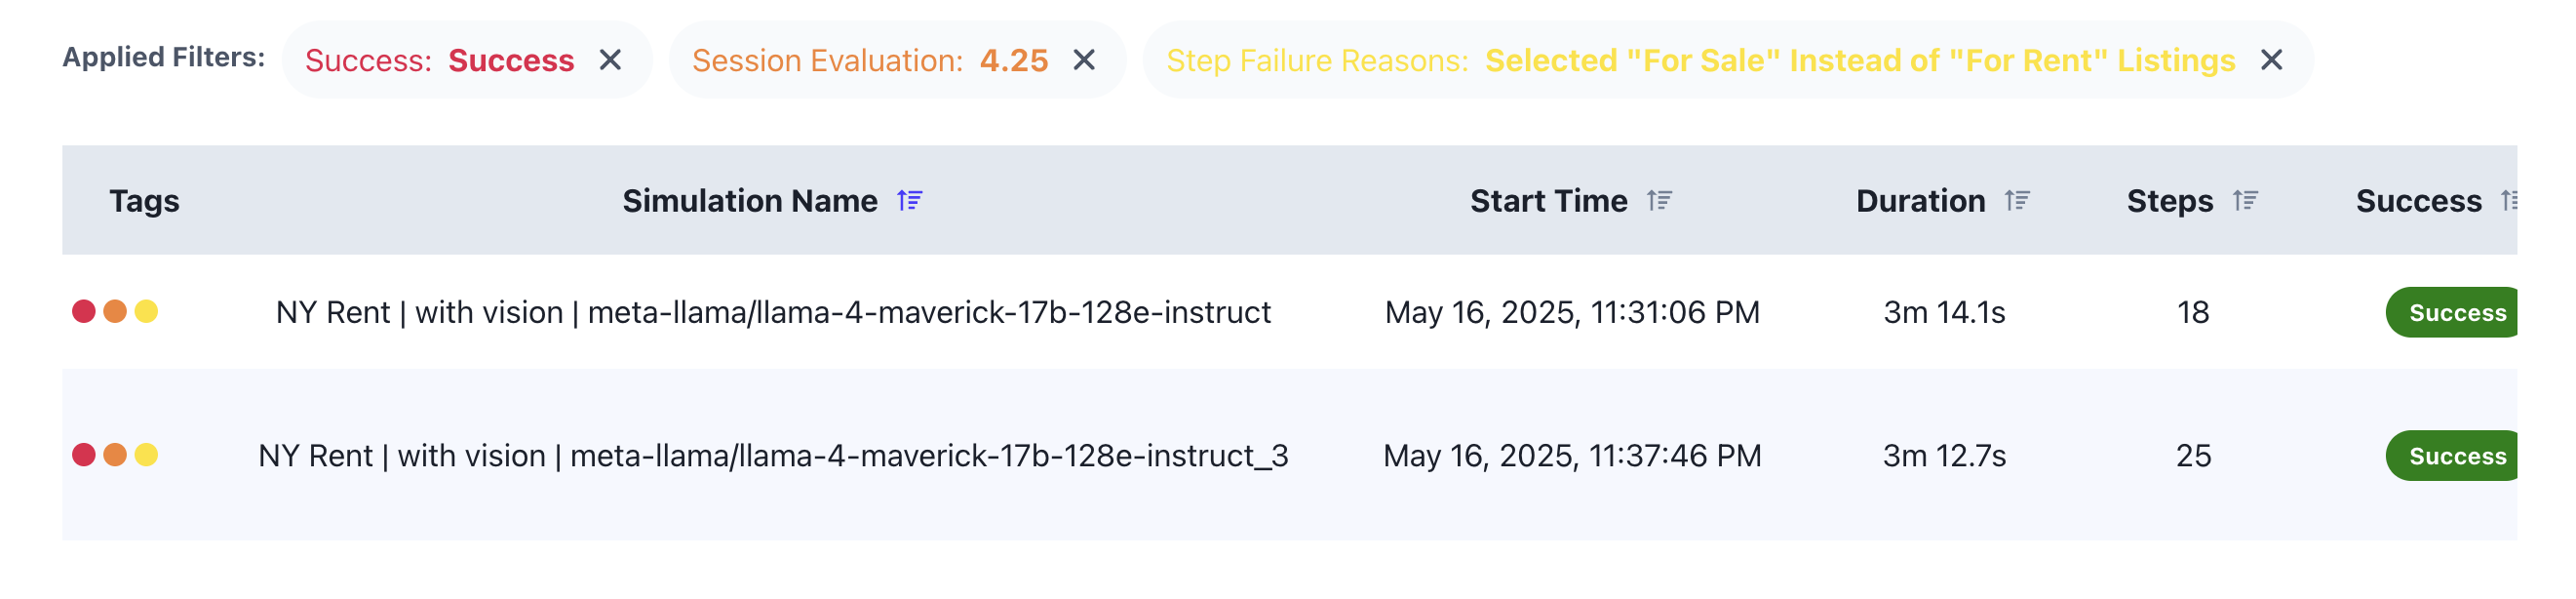Viewport: 2576px width, 599px height.
Task: Sort by Success using sort icon
Action: tap(2508, 200)
